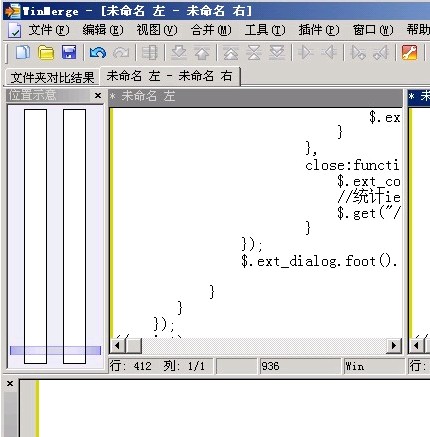Undo the last change with blue arrow

(98, 53)
